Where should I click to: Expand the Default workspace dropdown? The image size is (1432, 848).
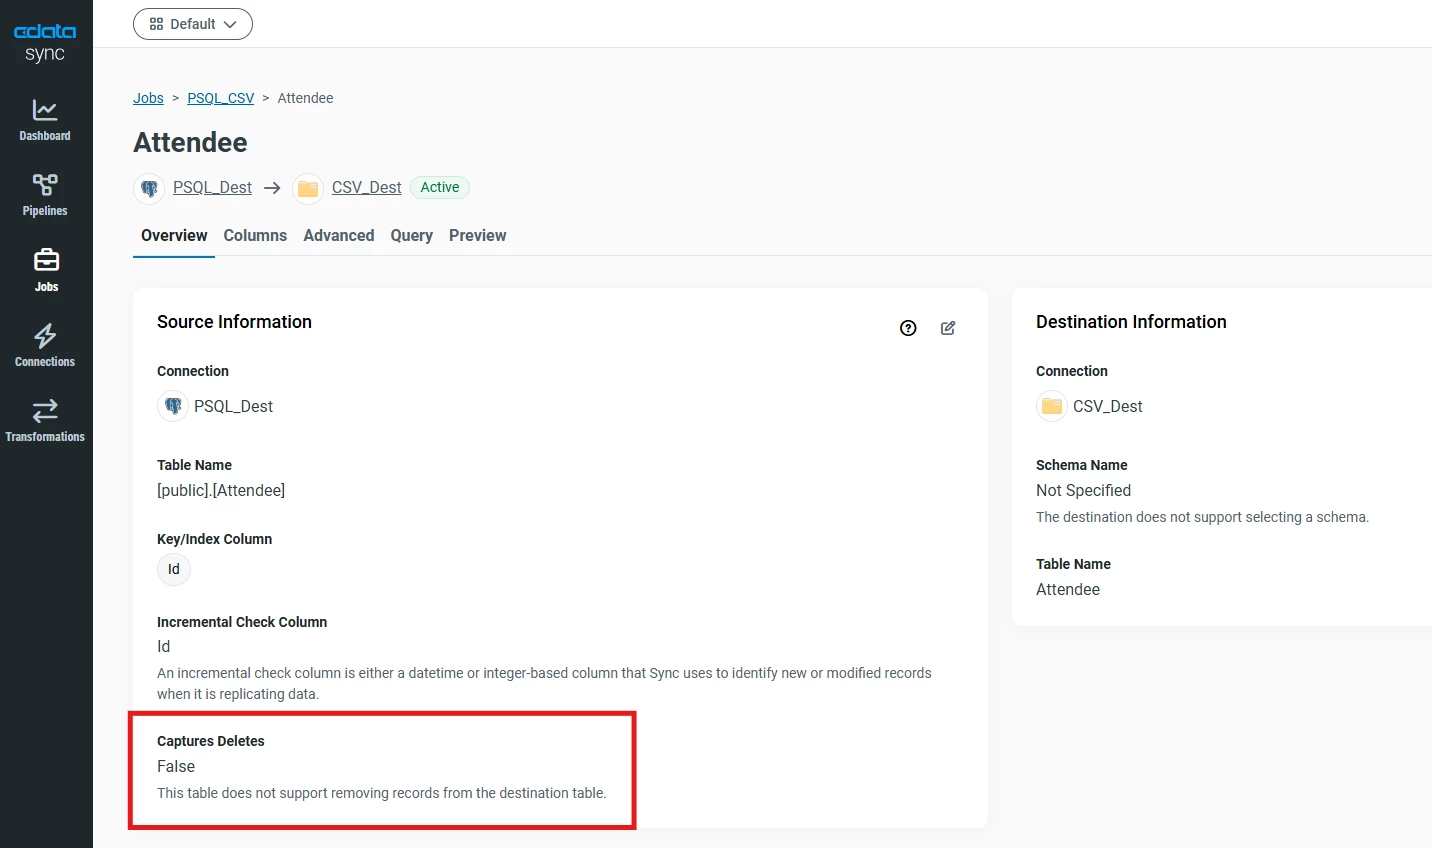click(193, 24)
